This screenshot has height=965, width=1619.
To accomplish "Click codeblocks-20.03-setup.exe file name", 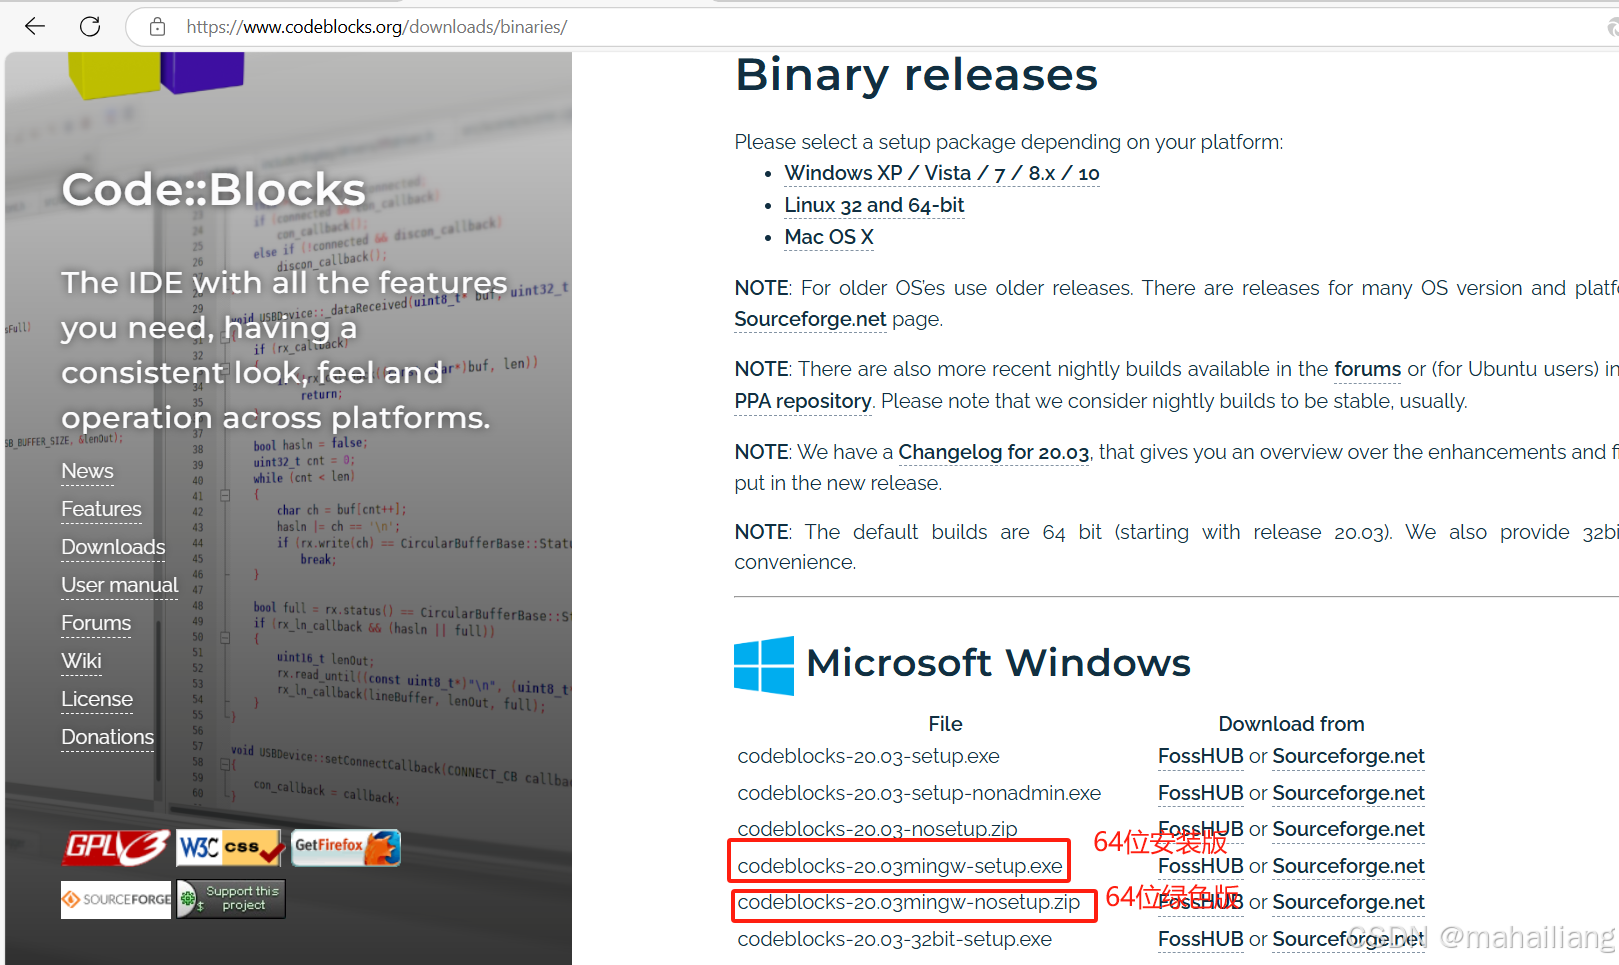I will pos(868,756).
